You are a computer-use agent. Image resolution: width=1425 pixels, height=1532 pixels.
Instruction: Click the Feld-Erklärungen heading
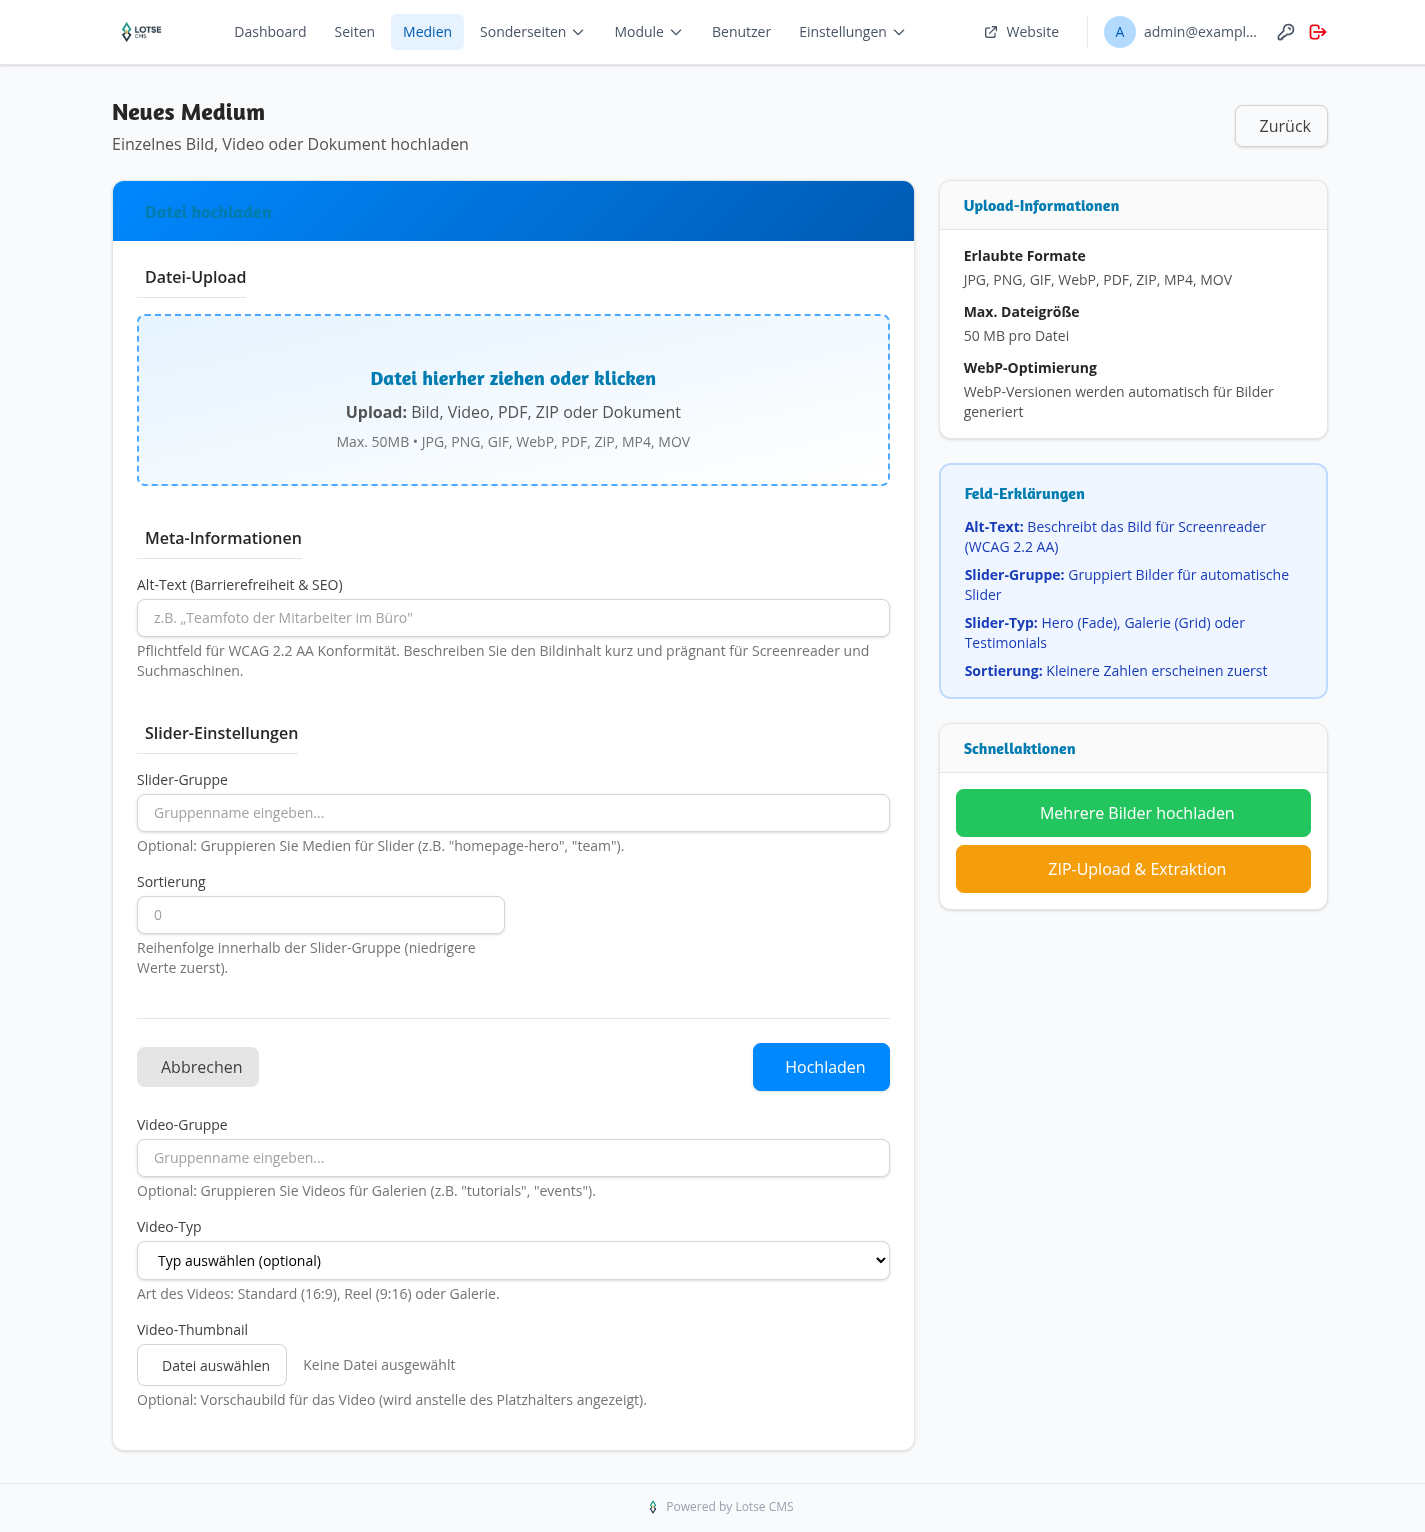click(x=1024, y=494)
